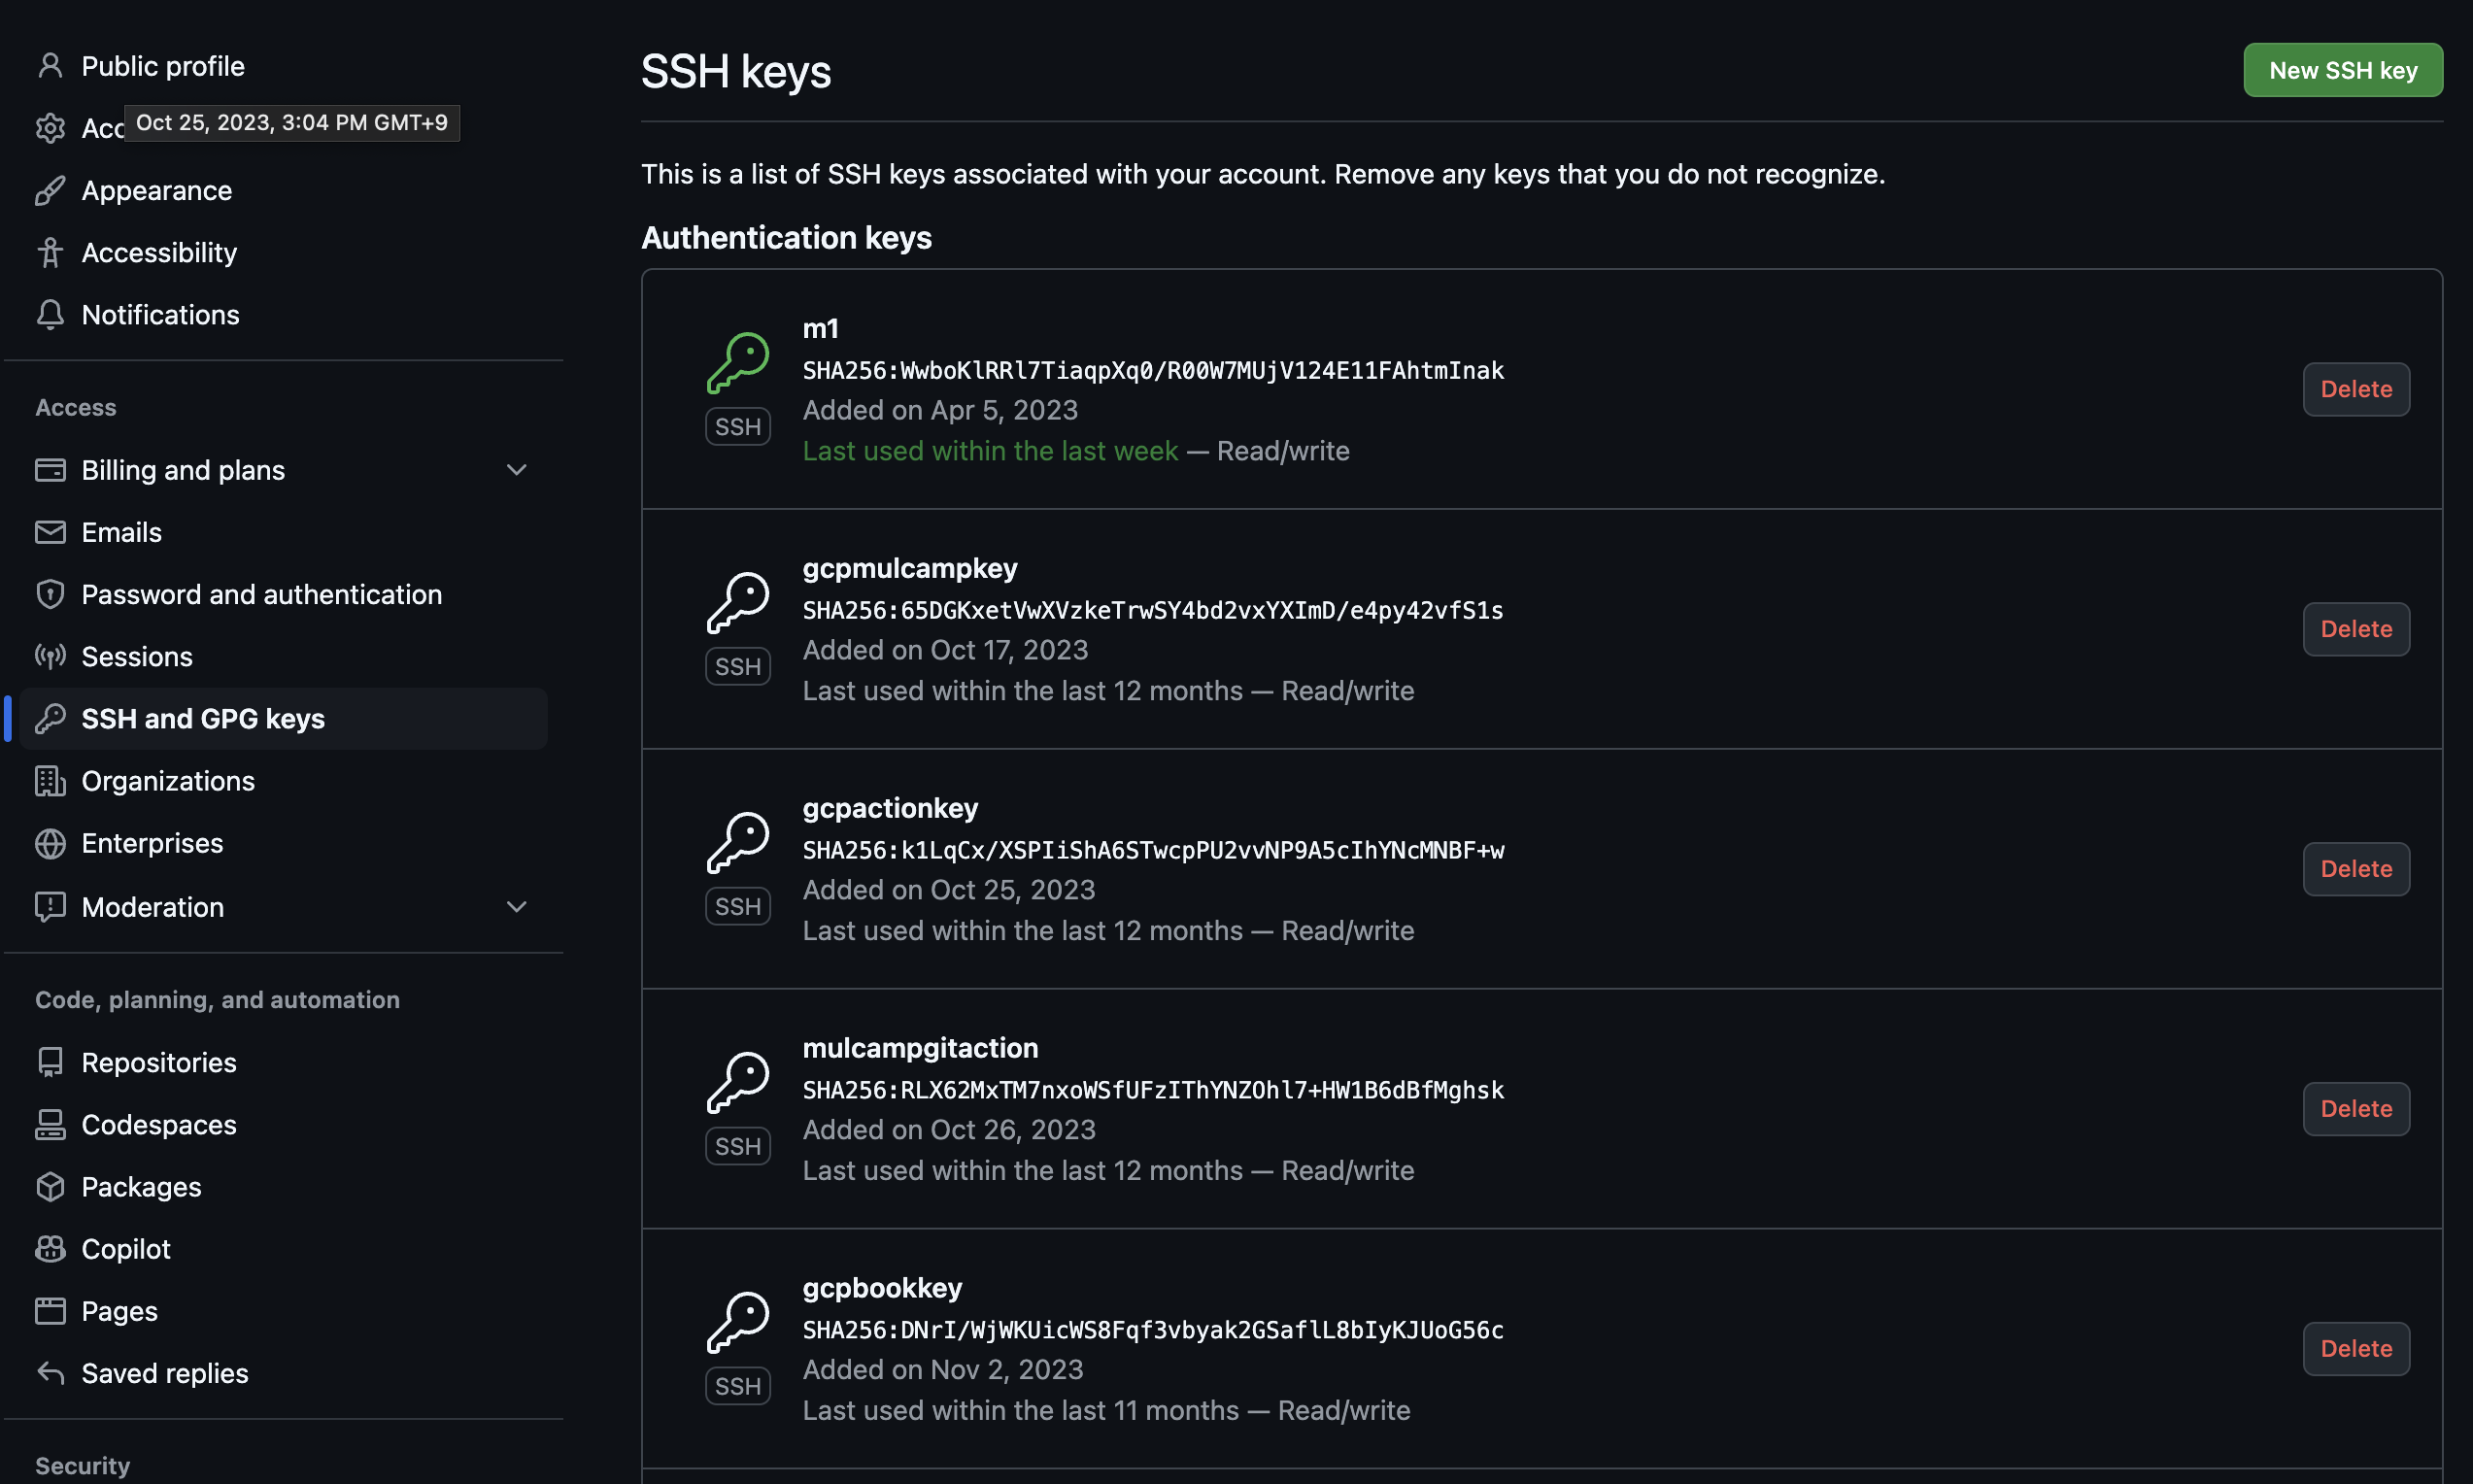The width and height of the screenshot is (2473, 1484).
Task: Click 'Added on Oct 25, 2023' text
Action: 949,890
